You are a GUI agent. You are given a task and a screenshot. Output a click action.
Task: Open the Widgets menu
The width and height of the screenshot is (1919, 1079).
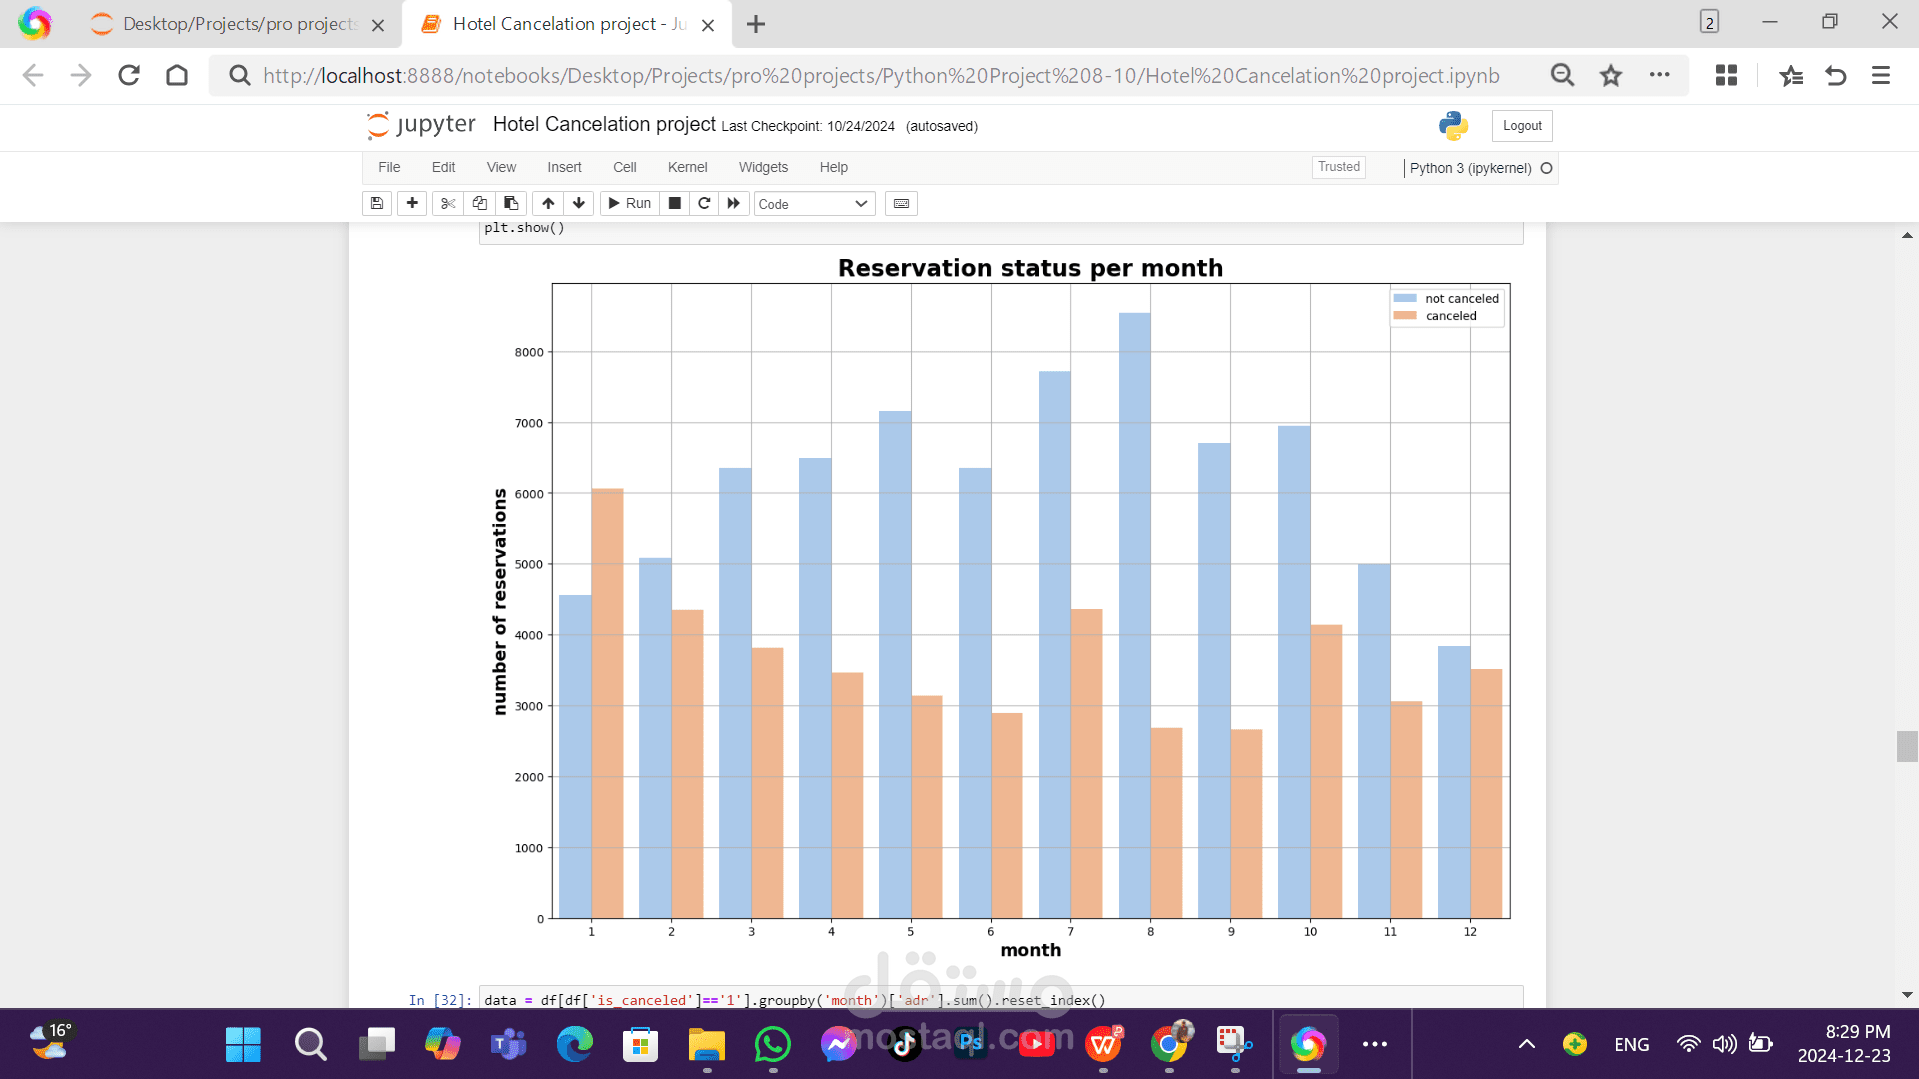[763, 167]
